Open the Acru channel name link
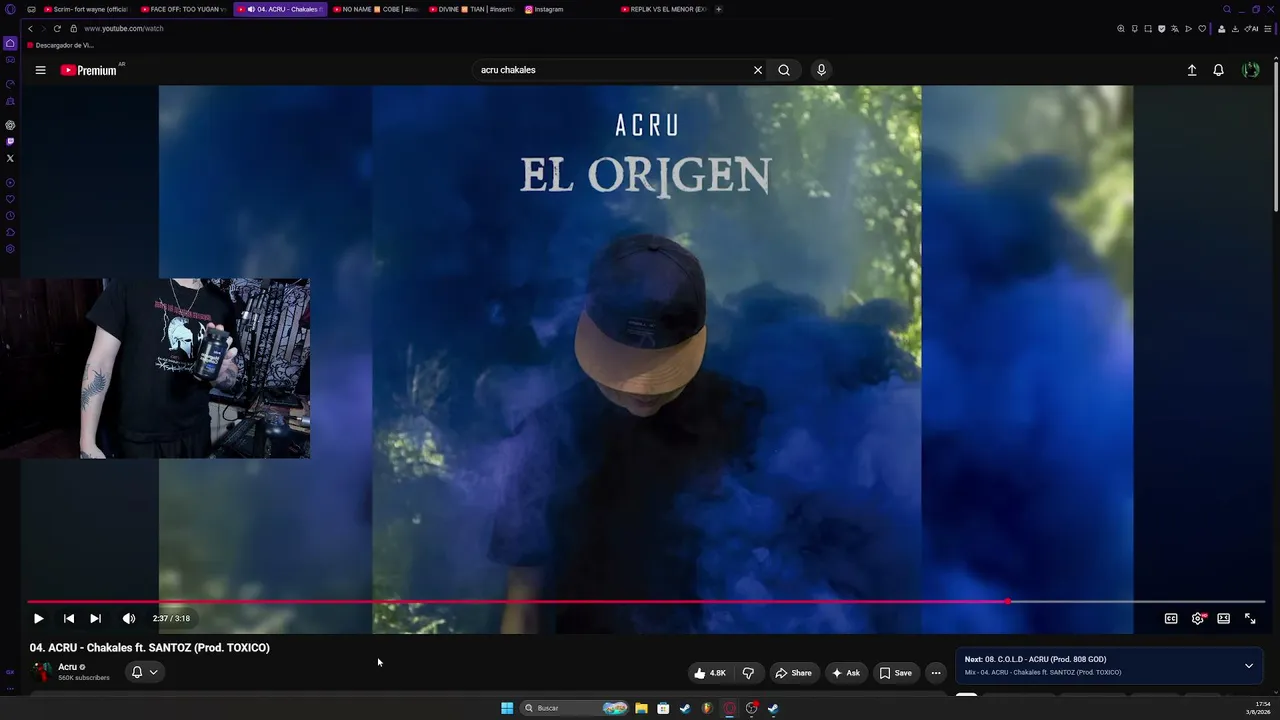The image size is (1280, 720). pyautogui.click(x=67, y=667)
